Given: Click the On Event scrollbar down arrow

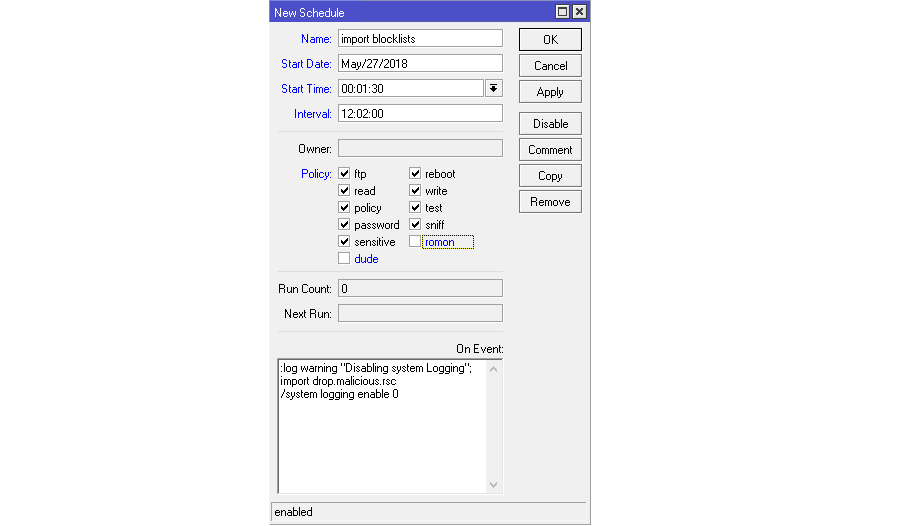Looking at the screenshot, I should coord(494,485).
